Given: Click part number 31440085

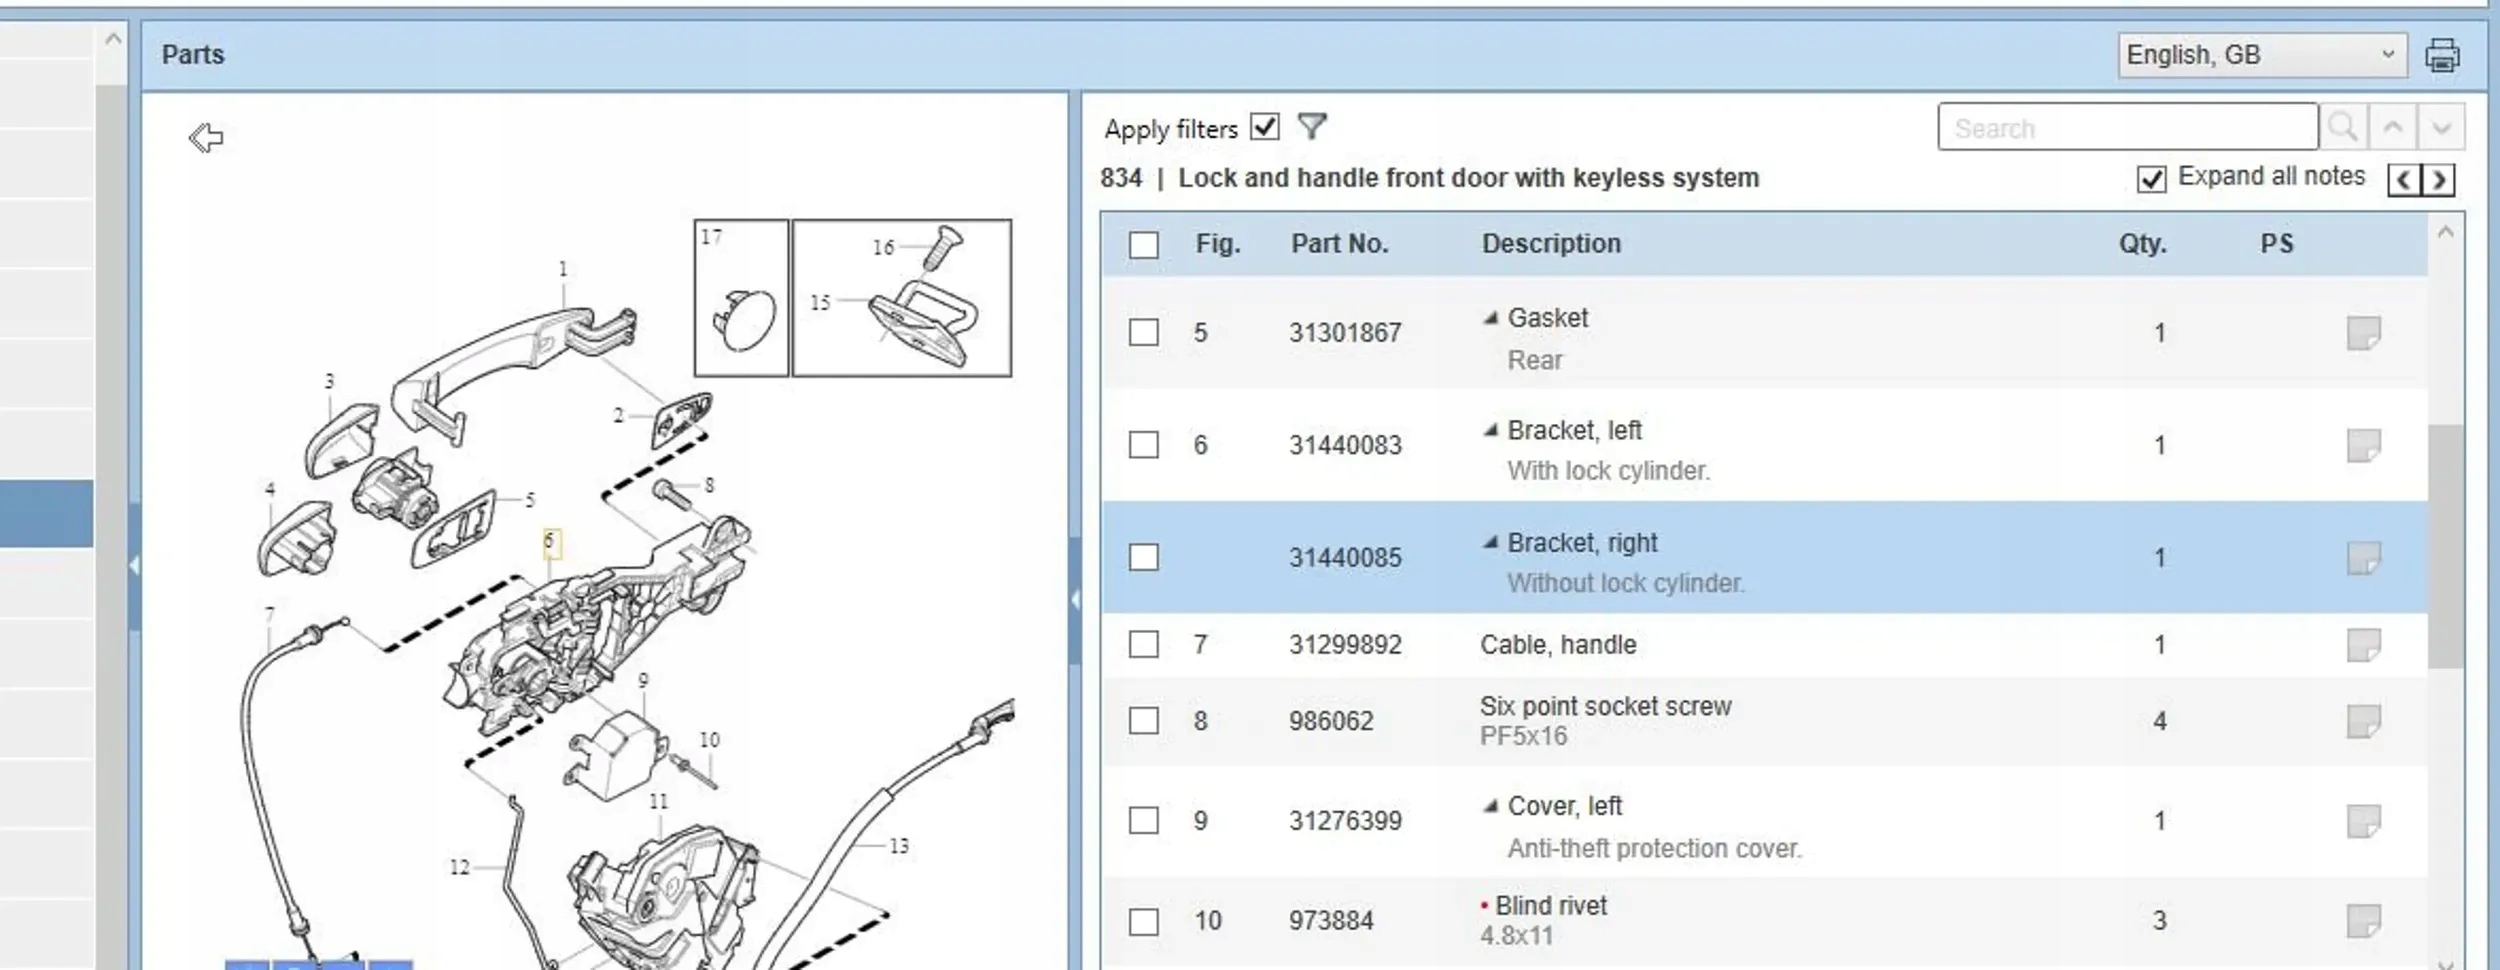Looking at the screenshot, I should coord(1345,558).
